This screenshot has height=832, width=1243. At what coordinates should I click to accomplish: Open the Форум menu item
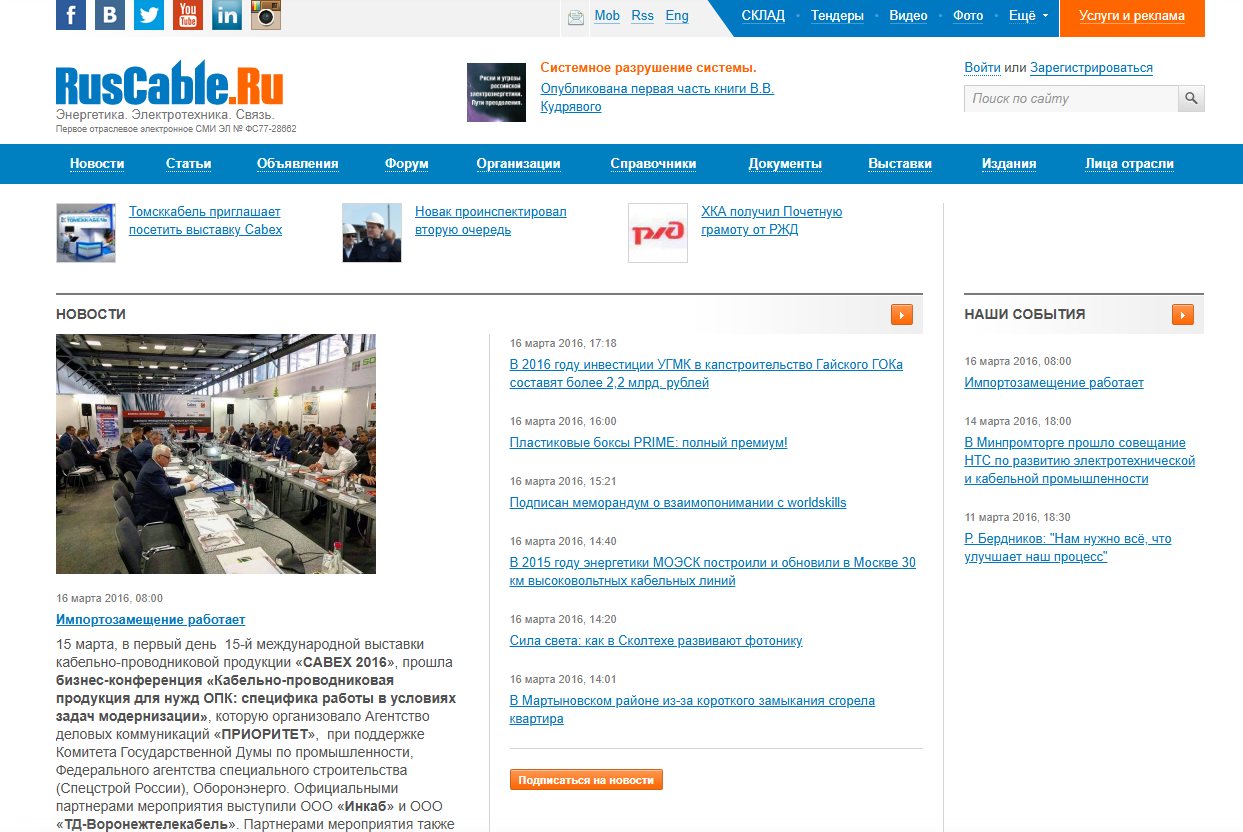click(406, 164)
